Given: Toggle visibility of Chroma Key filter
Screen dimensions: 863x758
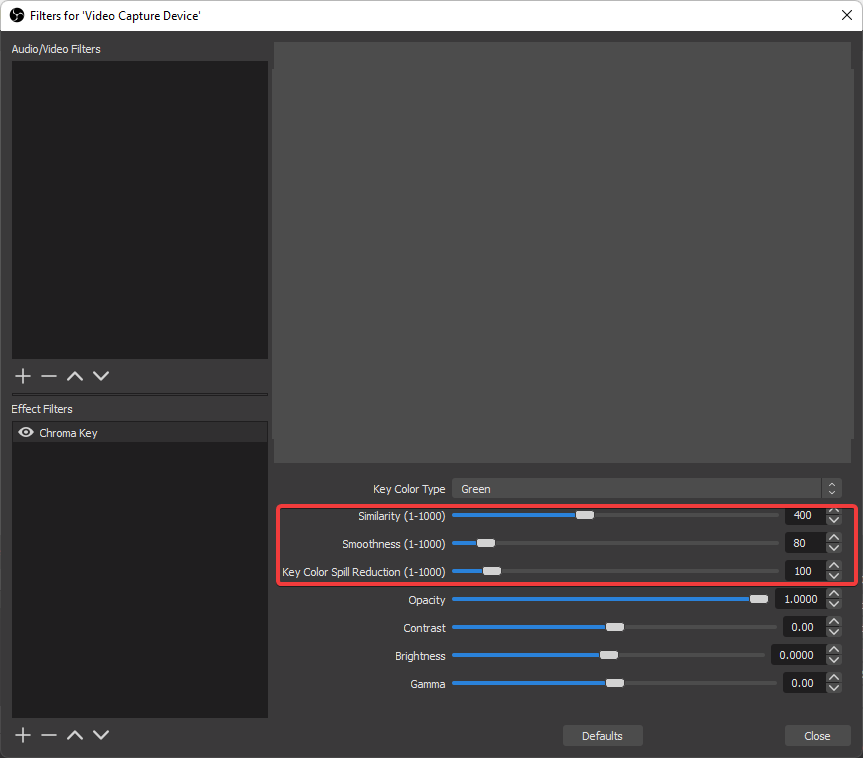Looking at the screenshot, I should pos(26,433).
